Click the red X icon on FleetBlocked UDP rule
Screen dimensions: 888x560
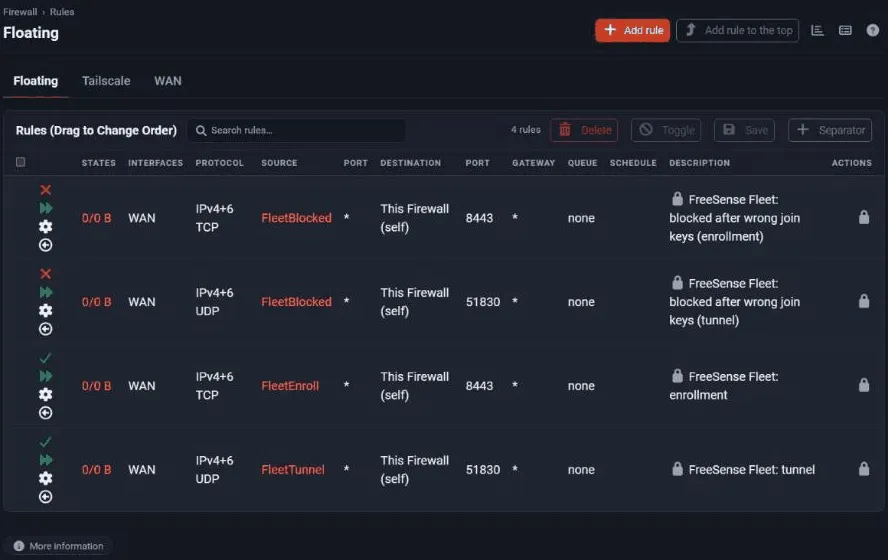click(x=45, y=273)
